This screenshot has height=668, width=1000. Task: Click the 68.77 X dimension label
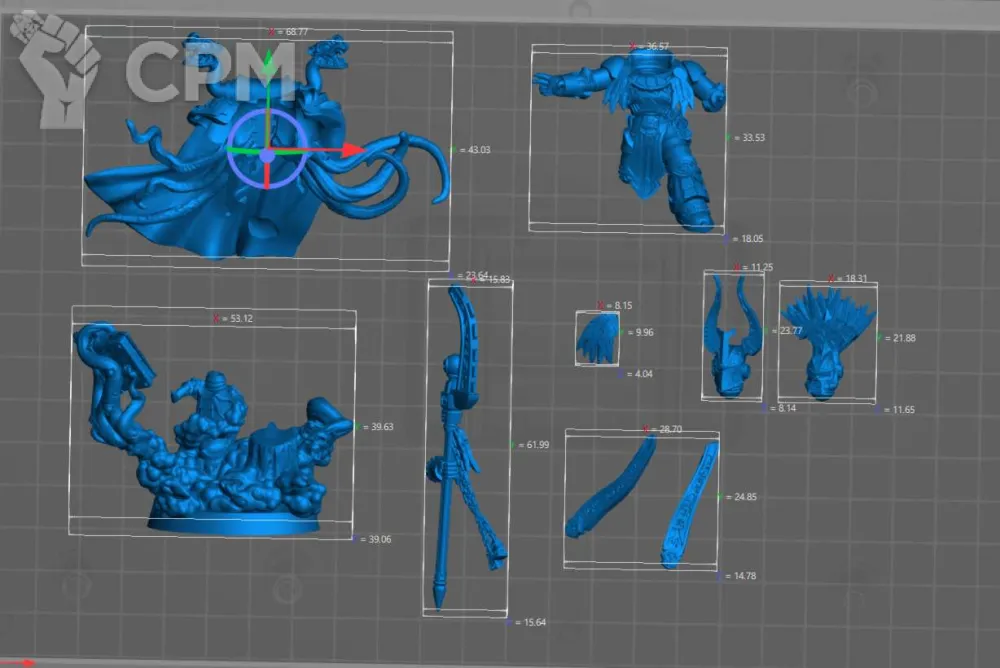(295, 32)
